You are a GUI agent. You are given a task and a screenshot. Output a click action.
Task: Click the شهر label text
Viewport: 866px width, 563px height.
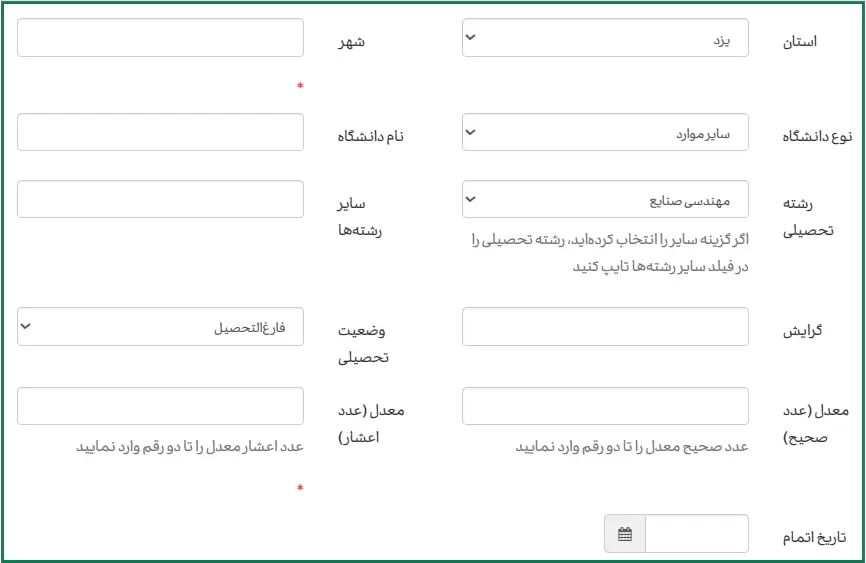pos(351,42)
